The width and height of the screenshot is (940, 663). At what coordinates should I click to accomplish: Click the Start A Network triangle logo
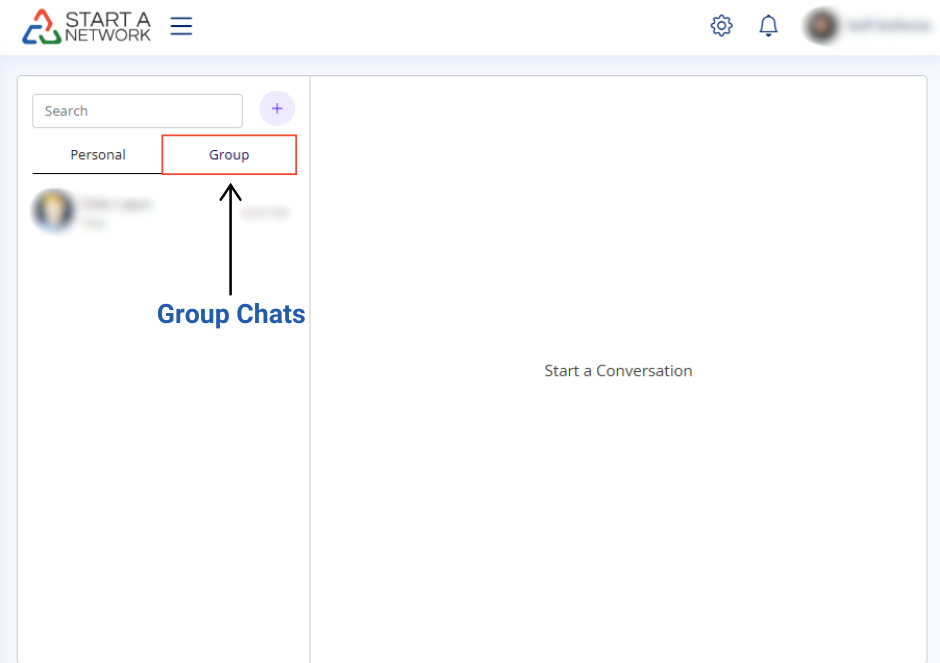[41, 27]
